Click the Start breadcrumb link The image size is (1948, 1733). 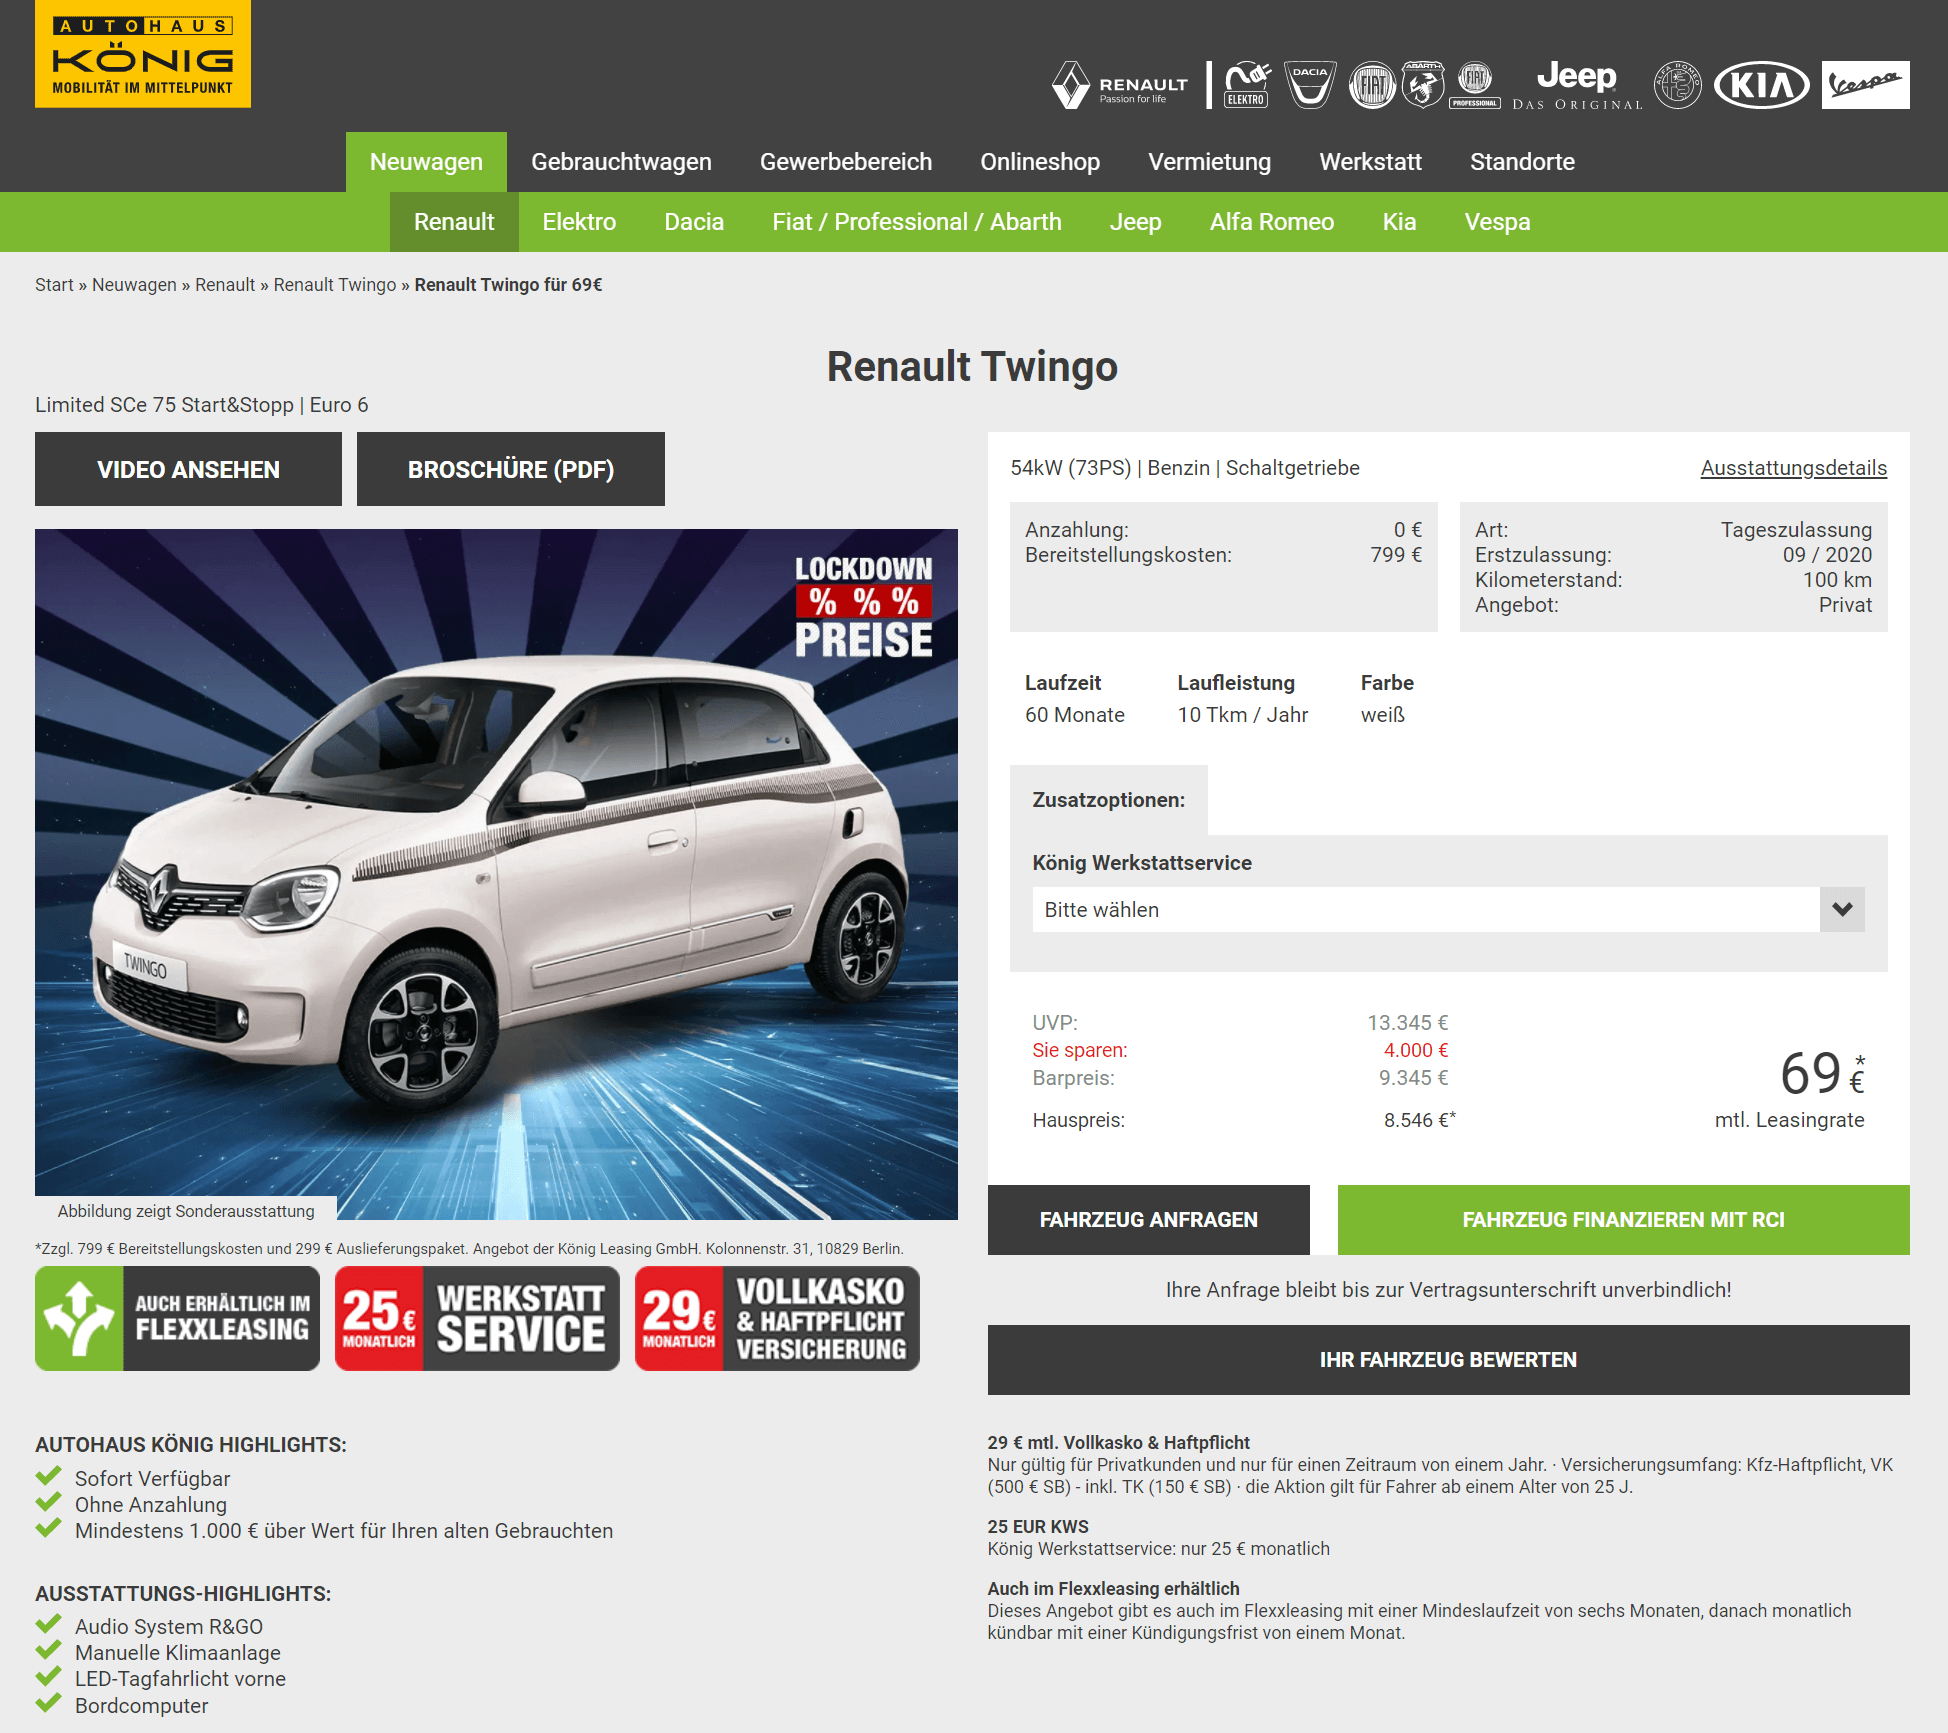[54, 285]
